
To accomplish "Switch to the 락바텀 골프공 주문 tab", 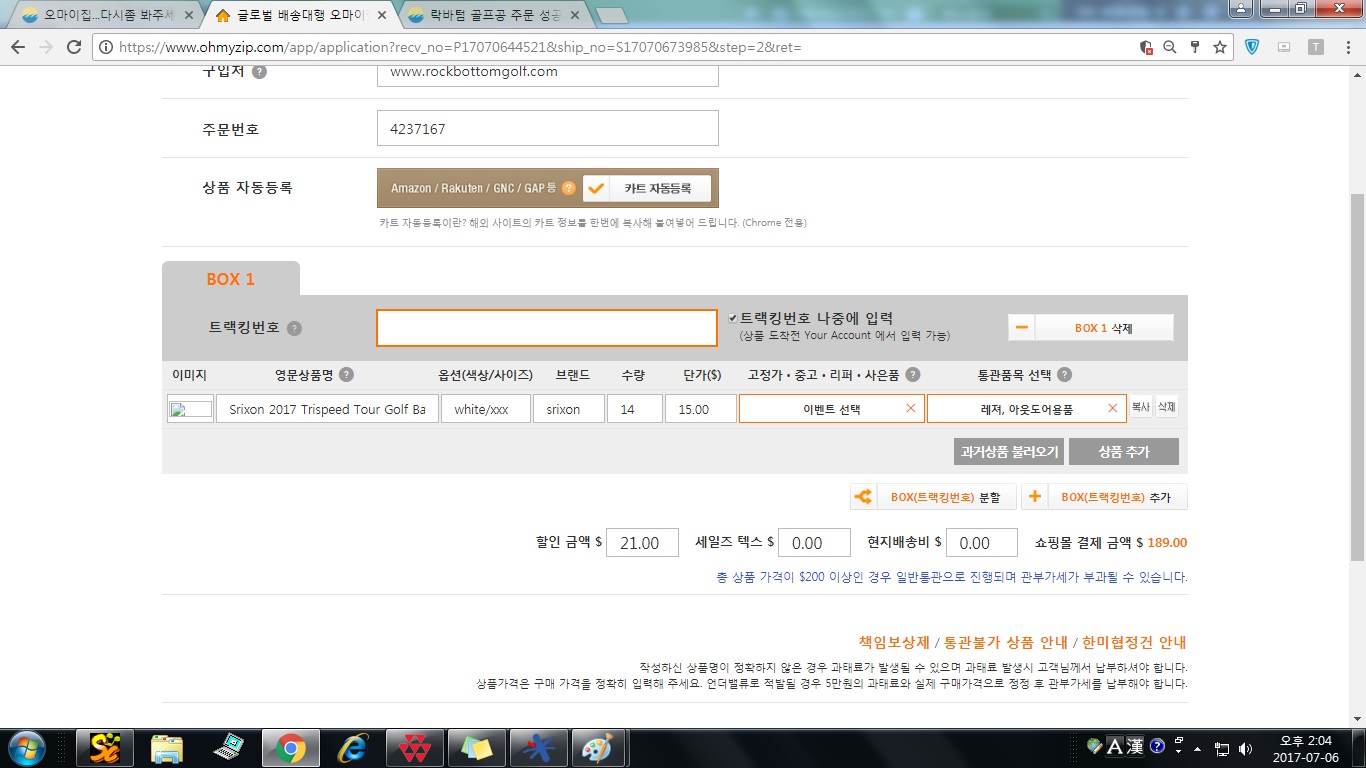I will (490, 16).
